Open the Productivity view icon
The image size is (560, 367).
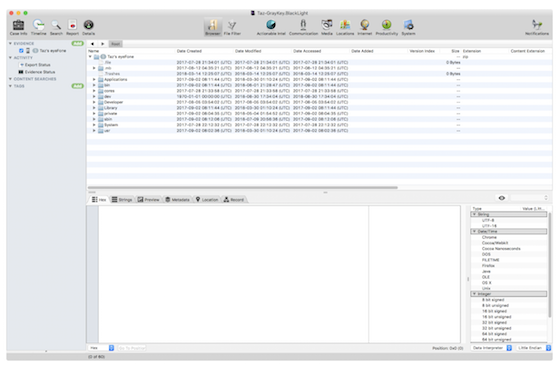click(x=386, y=27)
